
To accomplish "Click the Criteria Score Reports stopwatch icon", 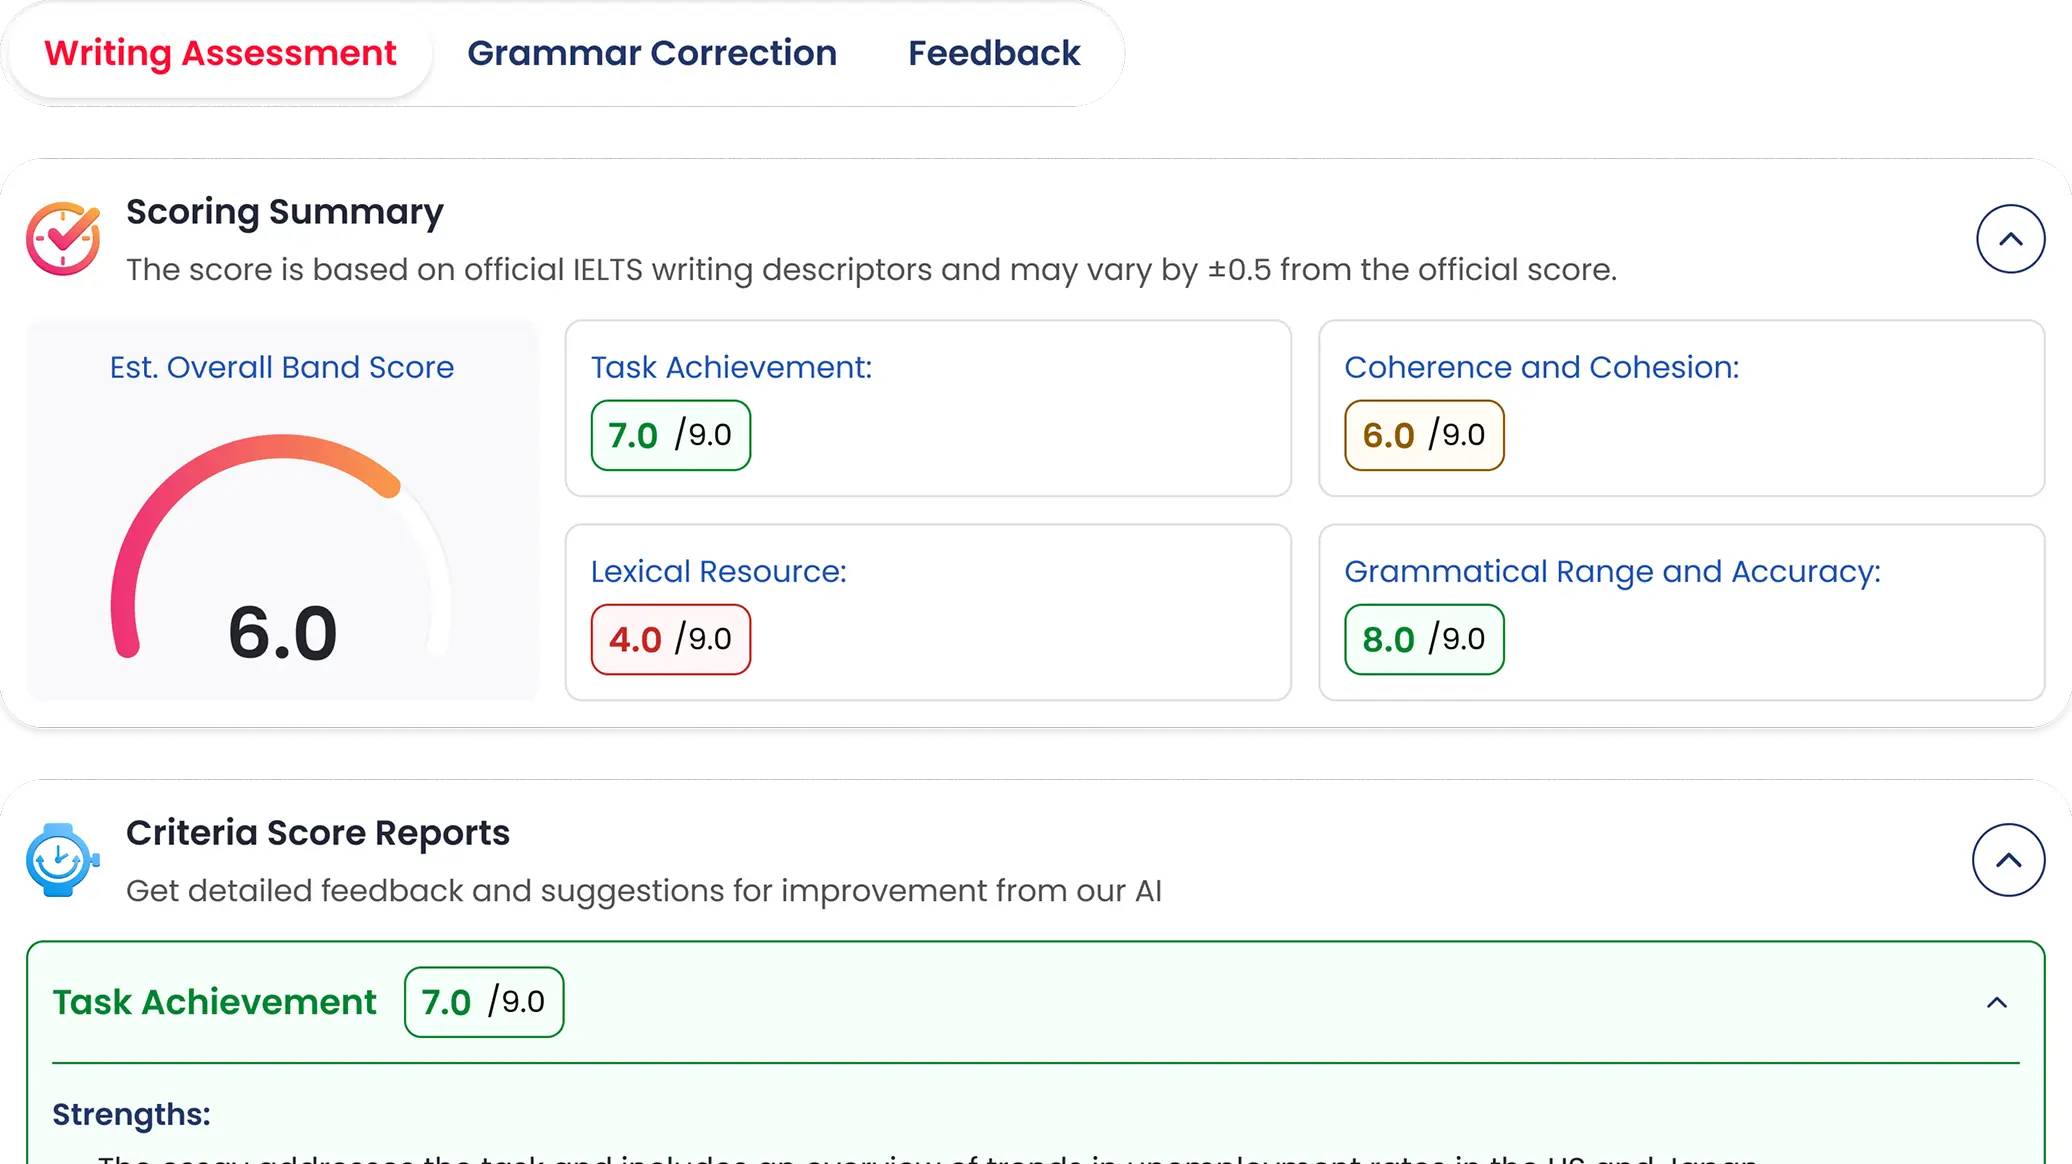I will tap(63, 860).
